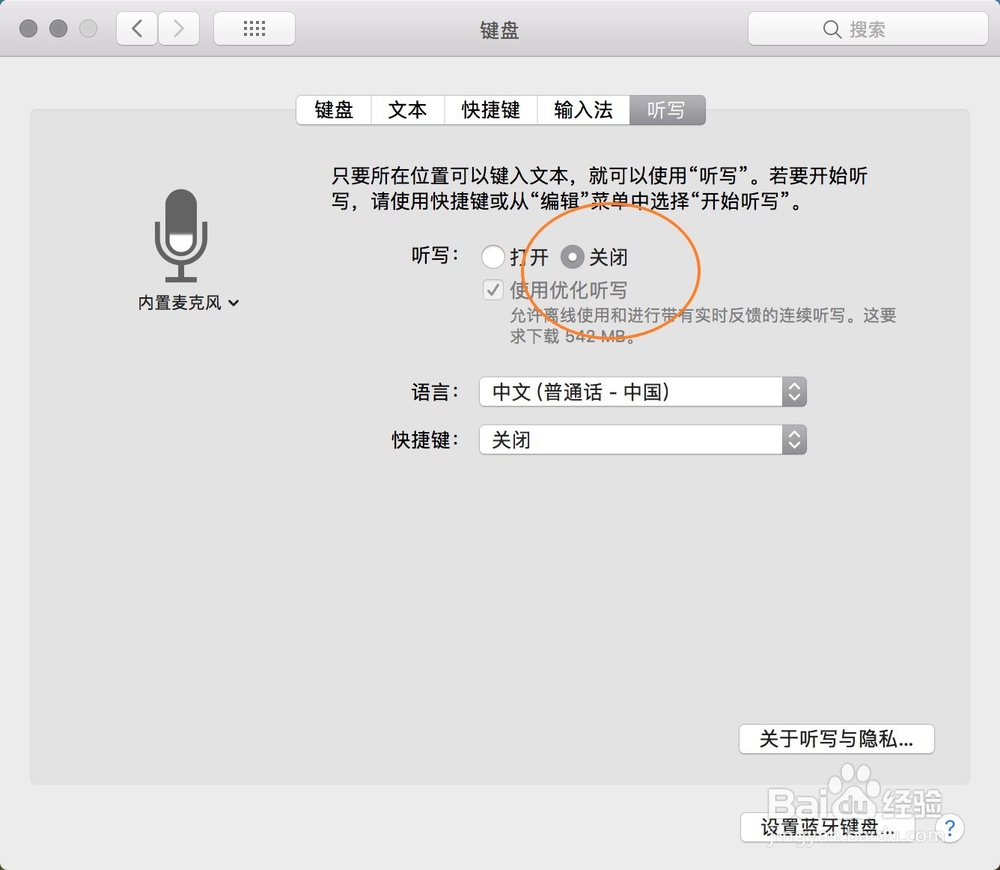Image resolution: width=1000 pixels, height=870 pixels.
Task: Select the 文本 tab
Action: point(407,110)
